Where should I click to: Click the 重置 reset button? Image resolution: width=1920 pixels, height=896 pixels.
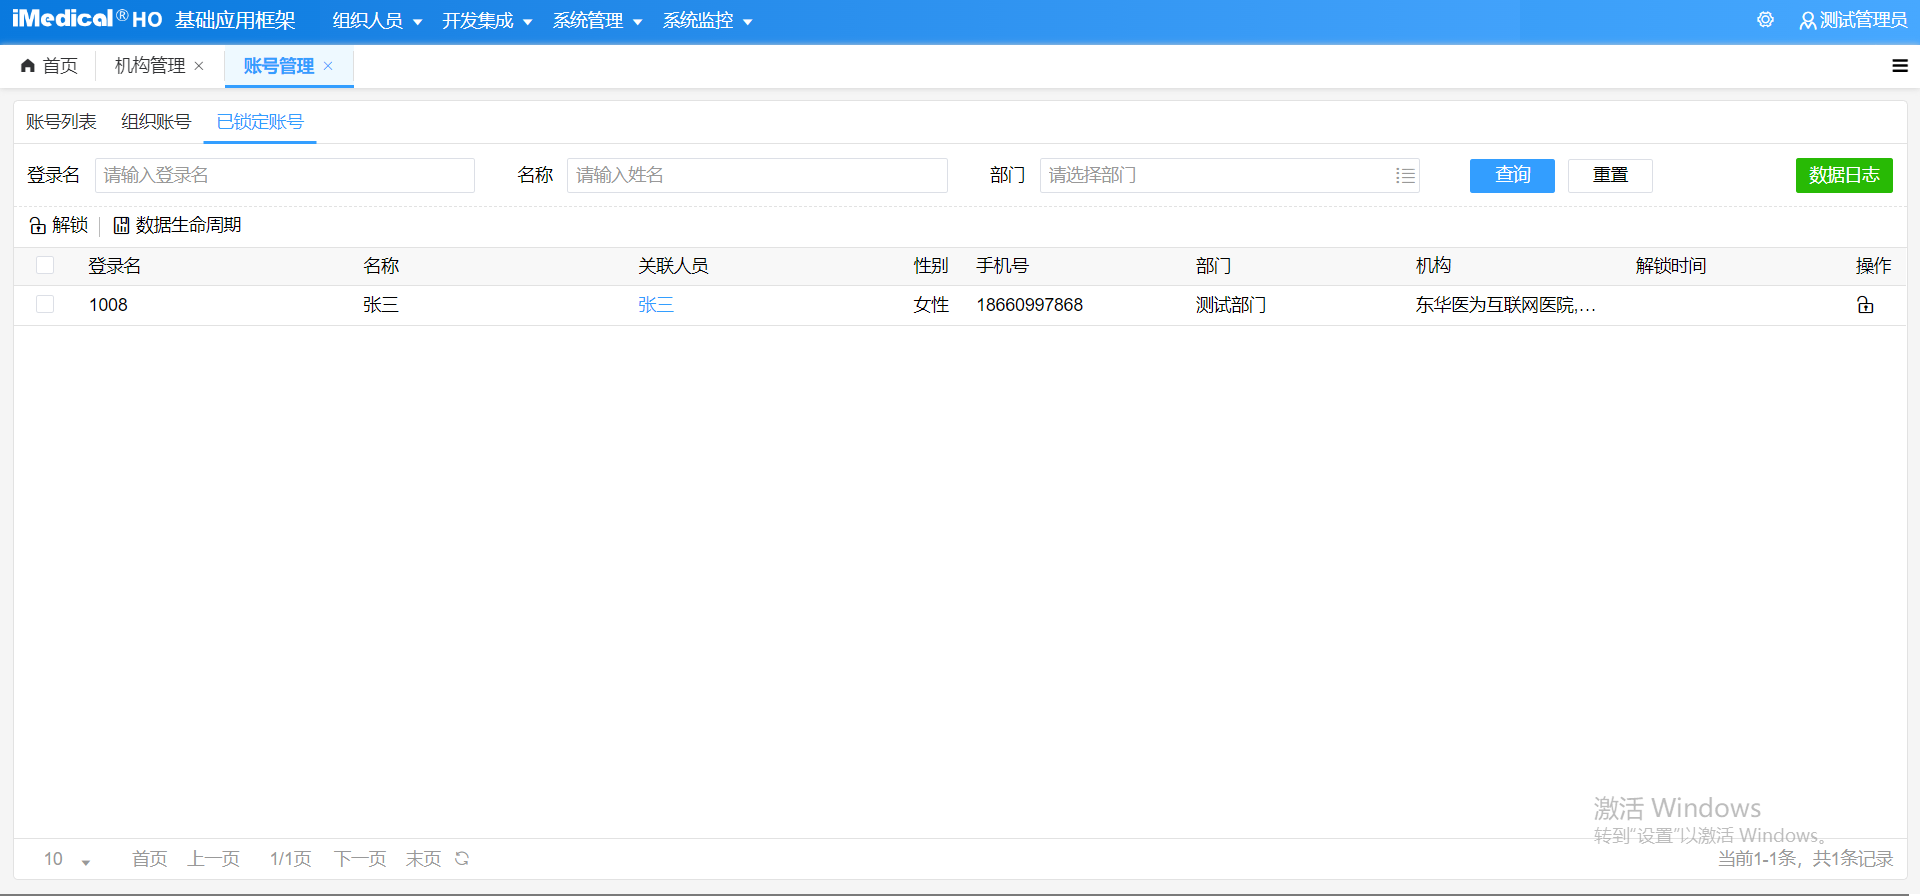point(1610,176)
